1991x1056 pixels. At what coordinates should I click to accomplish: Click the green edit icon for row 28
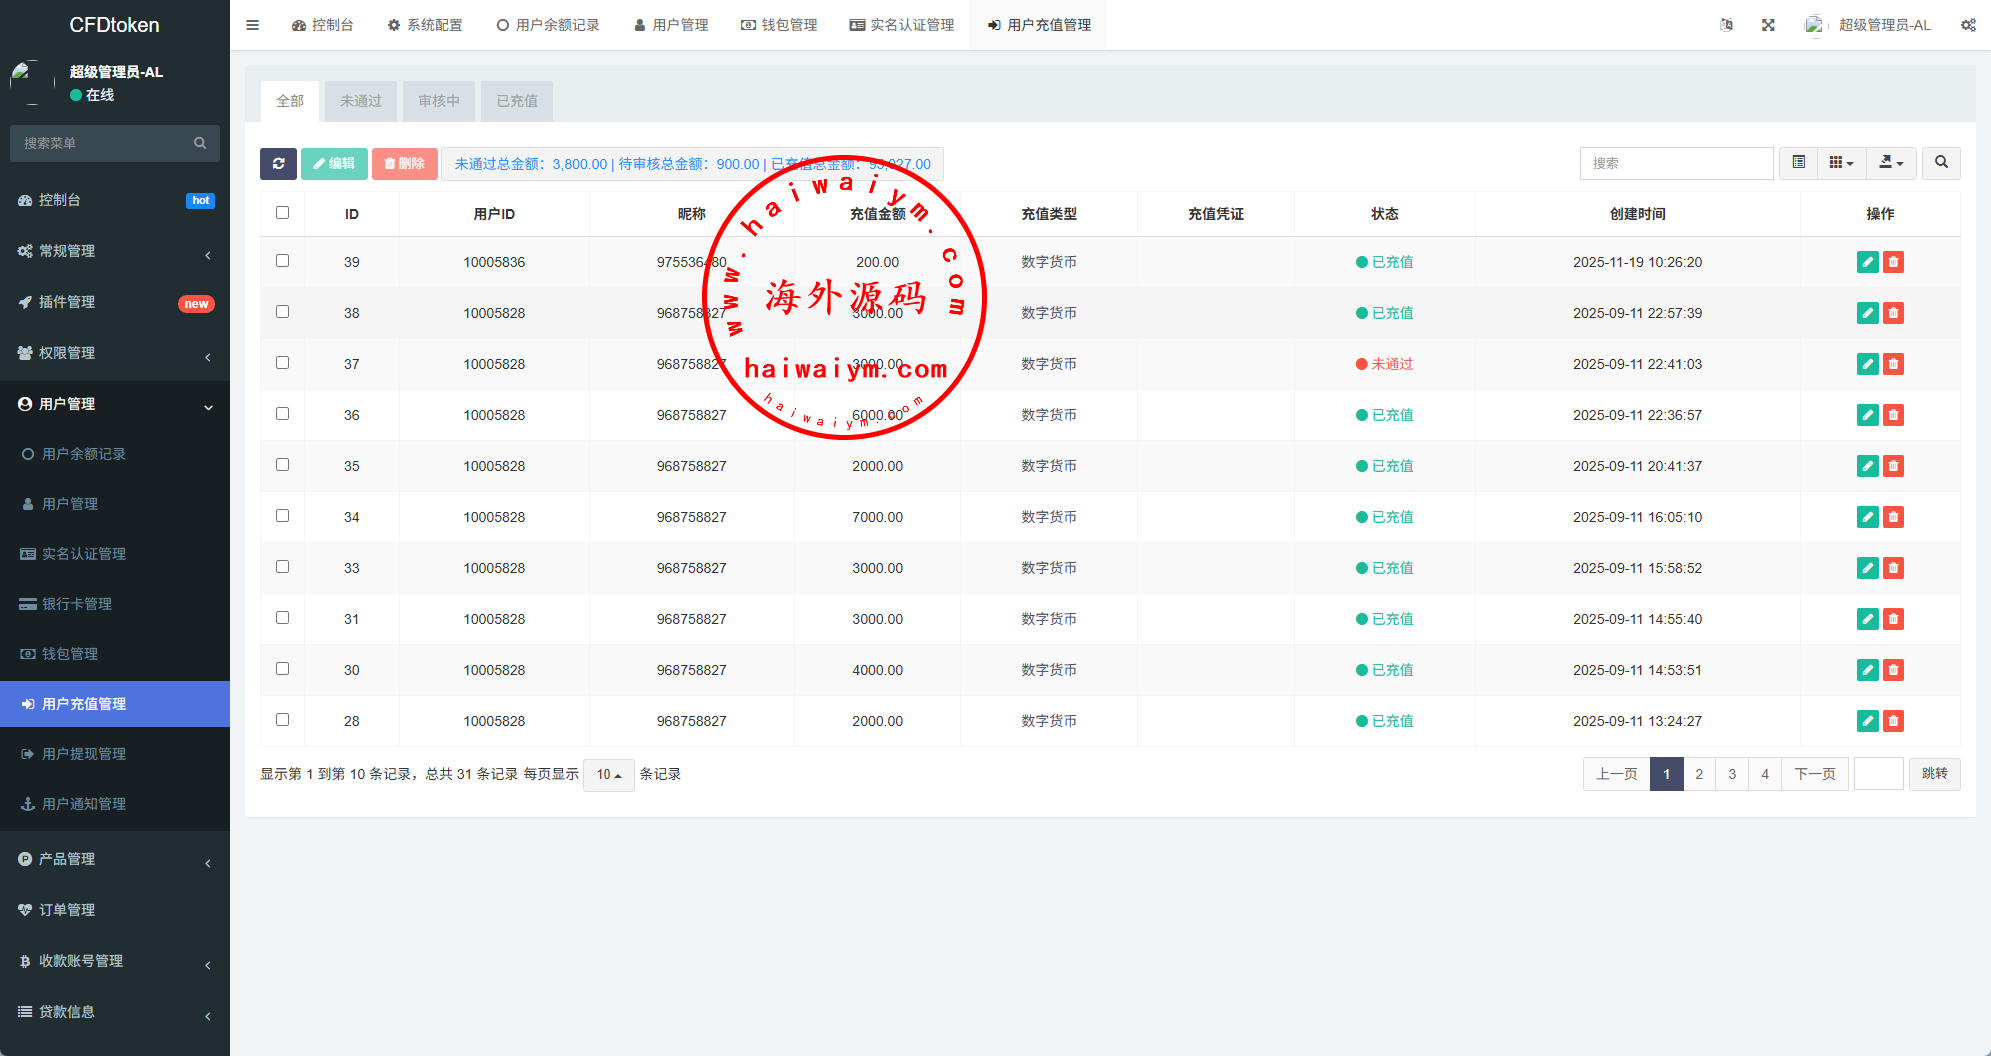(x=1866, y=721)
